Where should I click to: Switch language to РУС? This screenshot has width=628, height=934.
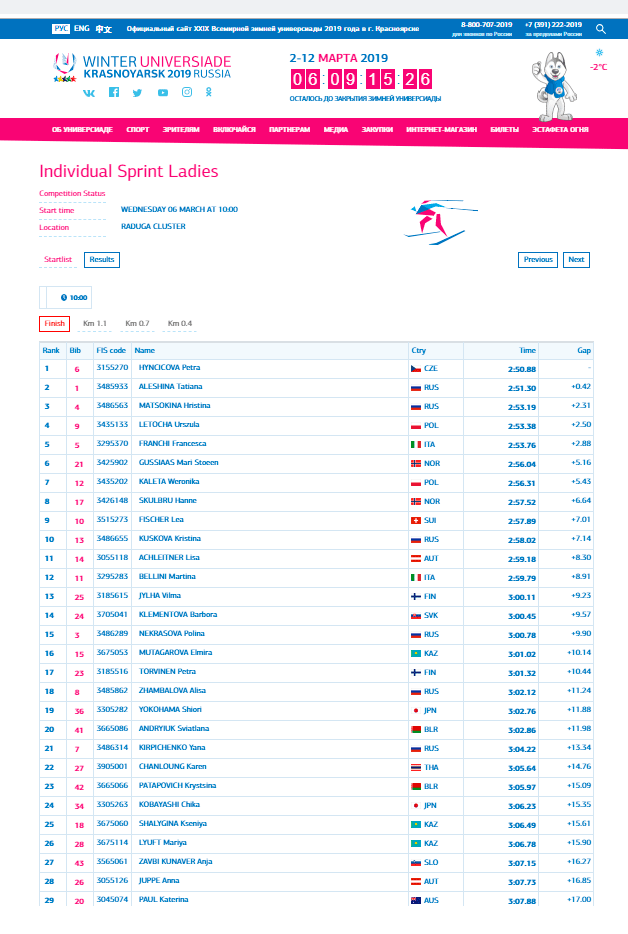(61, 29)
